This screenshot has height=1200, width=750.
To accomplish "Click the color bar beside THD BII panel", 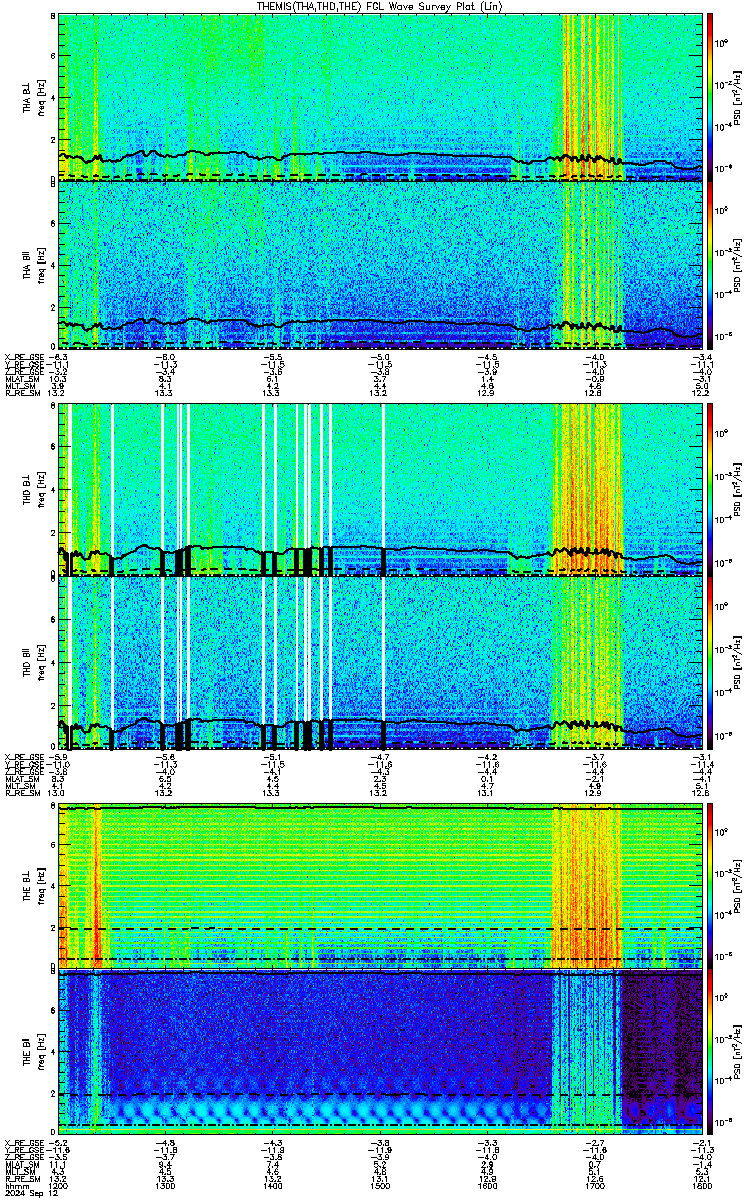I will pos(710,662).
